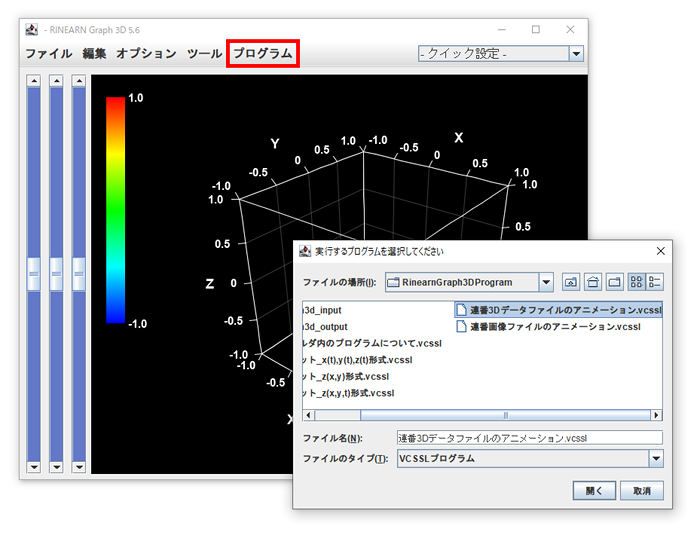Click document icon of 連番3Dデータファイル entry

462,310
